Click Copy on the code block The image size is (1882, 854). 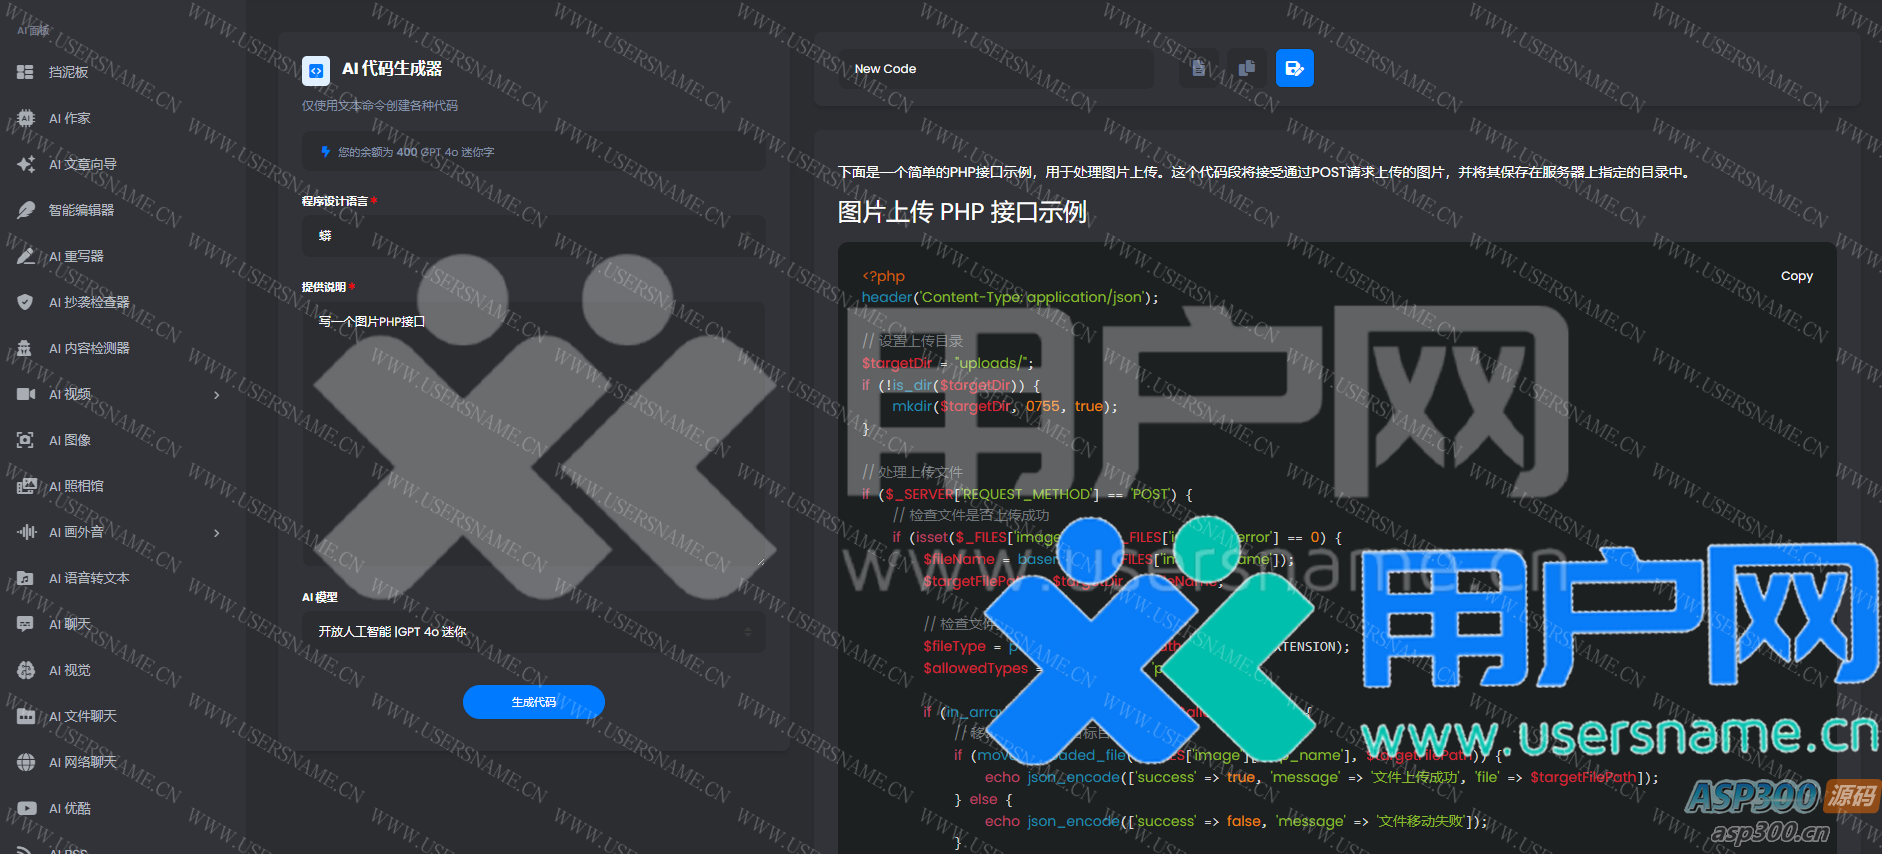pyautogui.click(x=1797, y=276)
